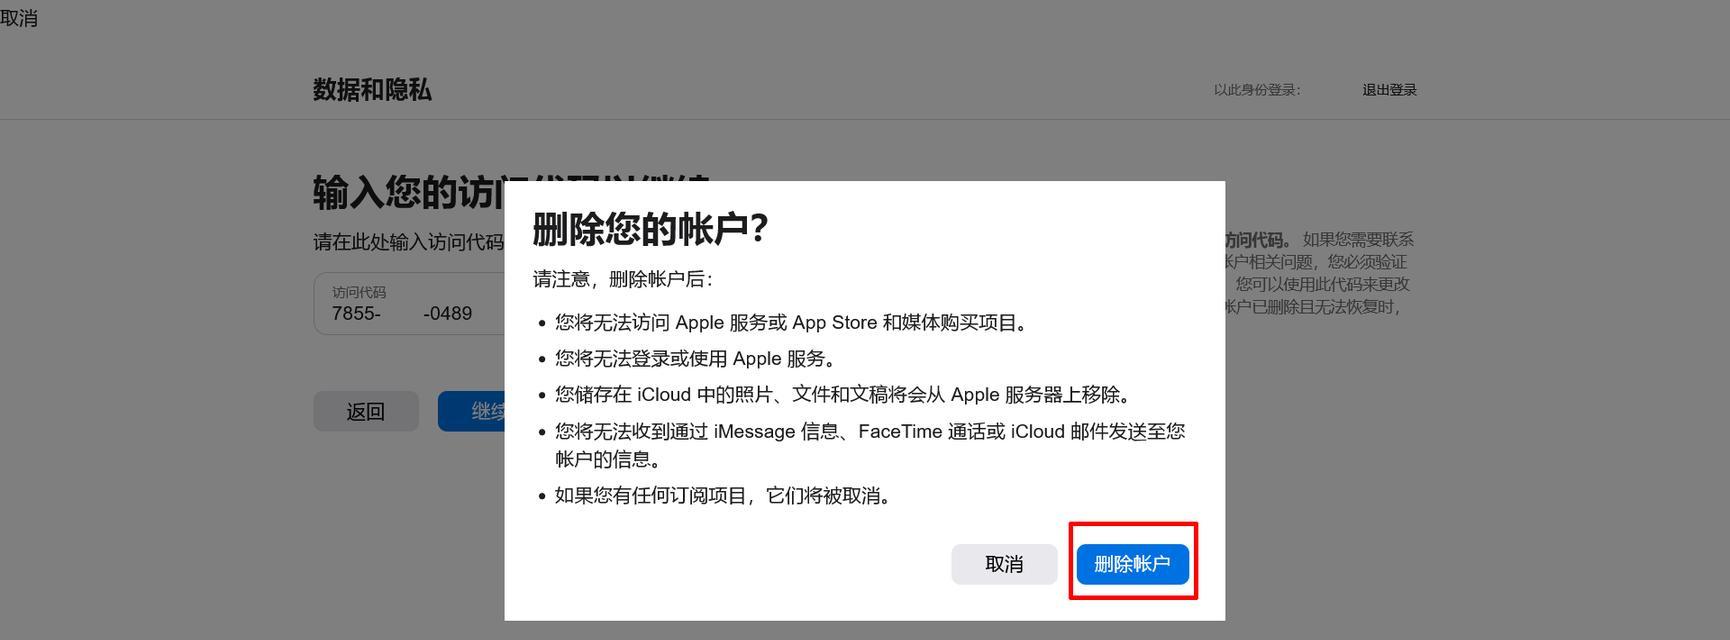Image resolution: width=1730 pixels, height=640 pixels.
Task: Click the bullet 您将无法登录或使用 Apple 服务
Action: point(695,359)
